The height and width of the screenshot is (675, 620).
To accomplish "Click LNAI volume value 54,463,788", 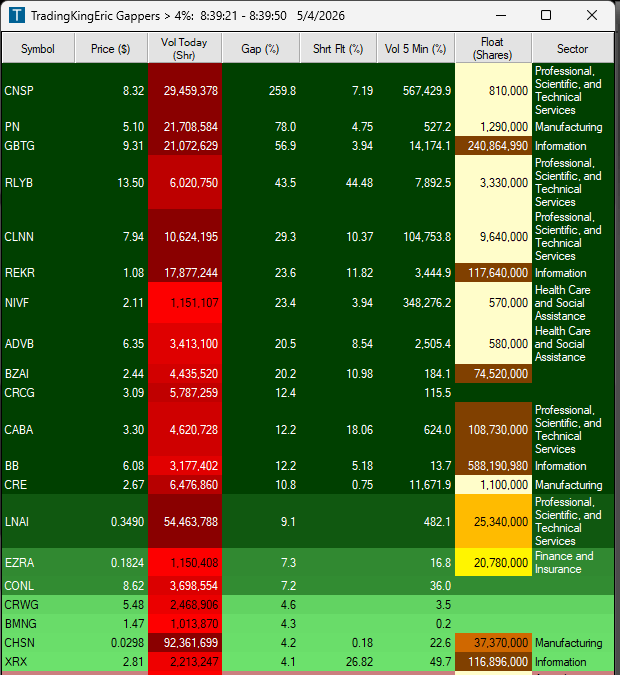I will 185,521.
